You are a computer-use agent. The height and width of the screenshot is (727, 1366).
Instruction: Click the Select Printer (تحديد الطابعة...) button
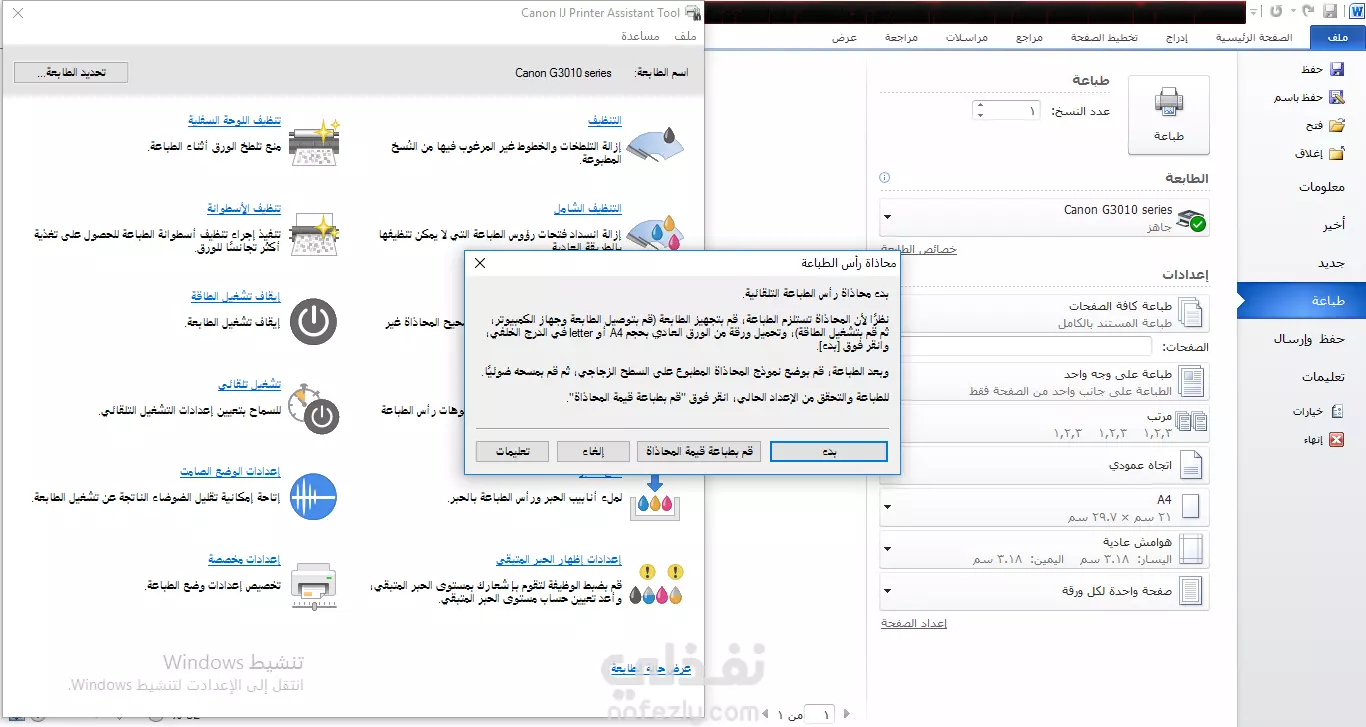[71, 73]
